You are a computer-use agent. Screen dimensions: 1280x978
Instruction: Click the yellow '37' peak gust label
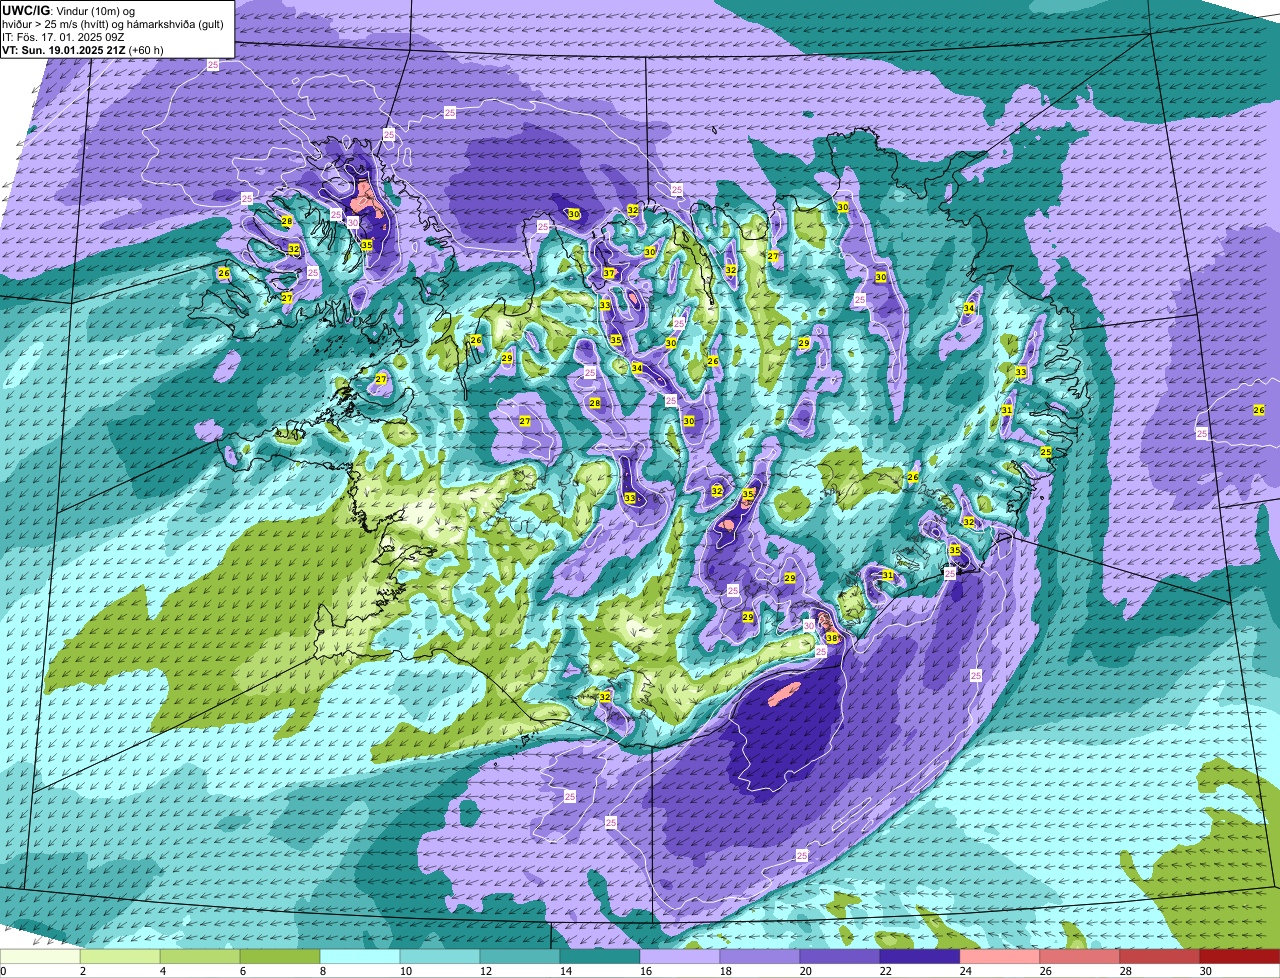tap(609, 273)
